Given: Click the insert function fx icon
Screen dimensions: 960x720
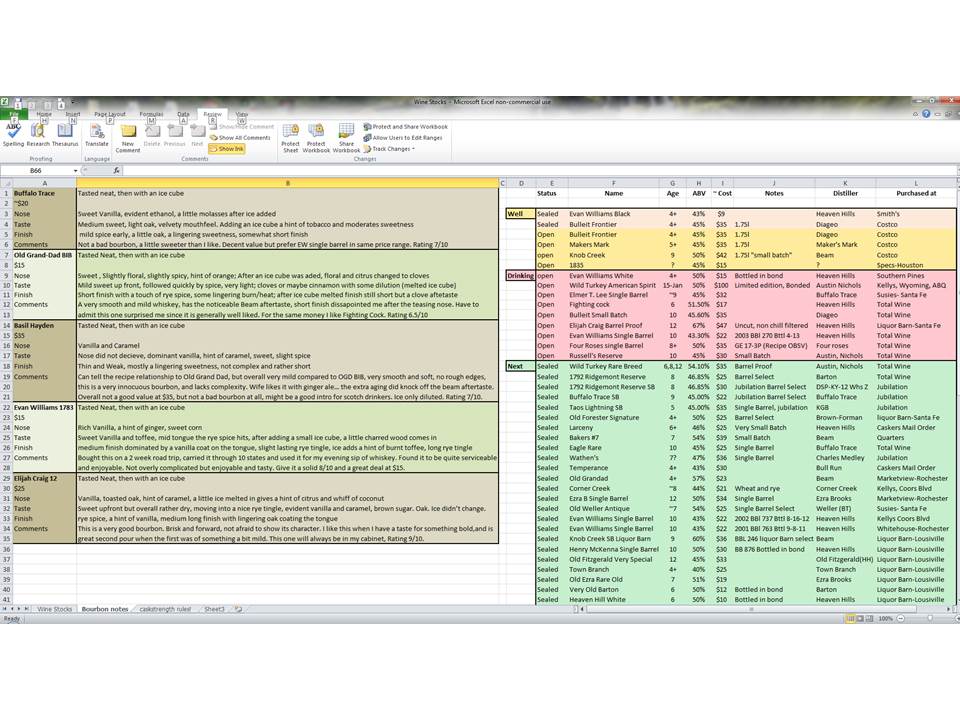Looking at the screenshot, I should tap(116, 171).
